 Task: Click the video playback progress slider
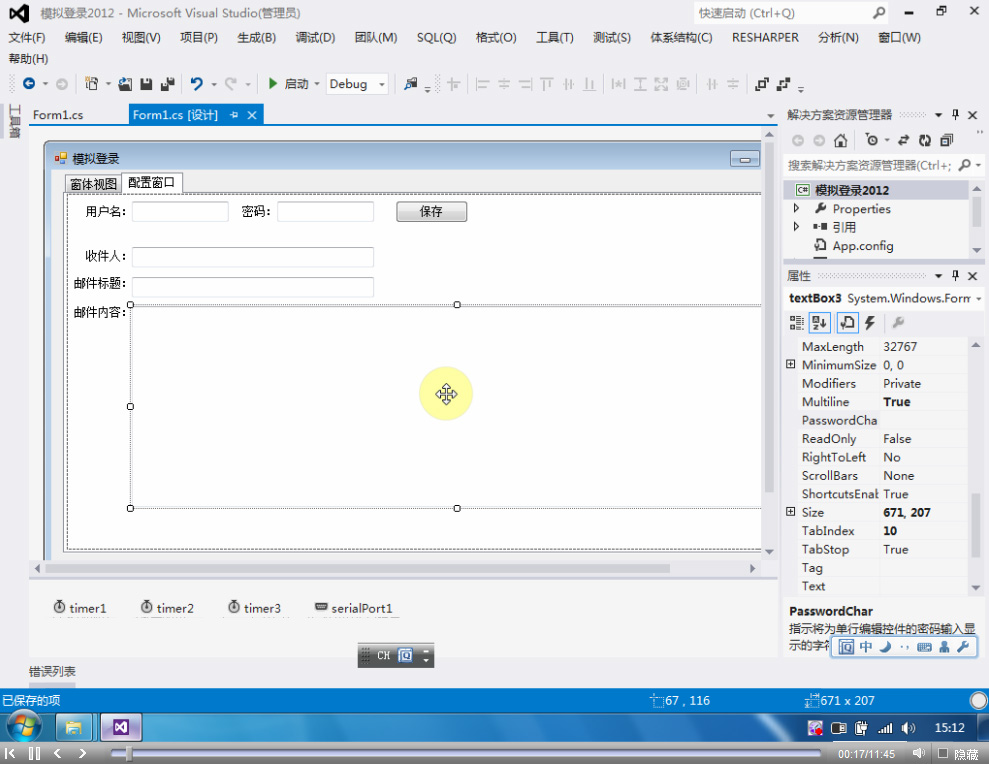pos(470,753)
